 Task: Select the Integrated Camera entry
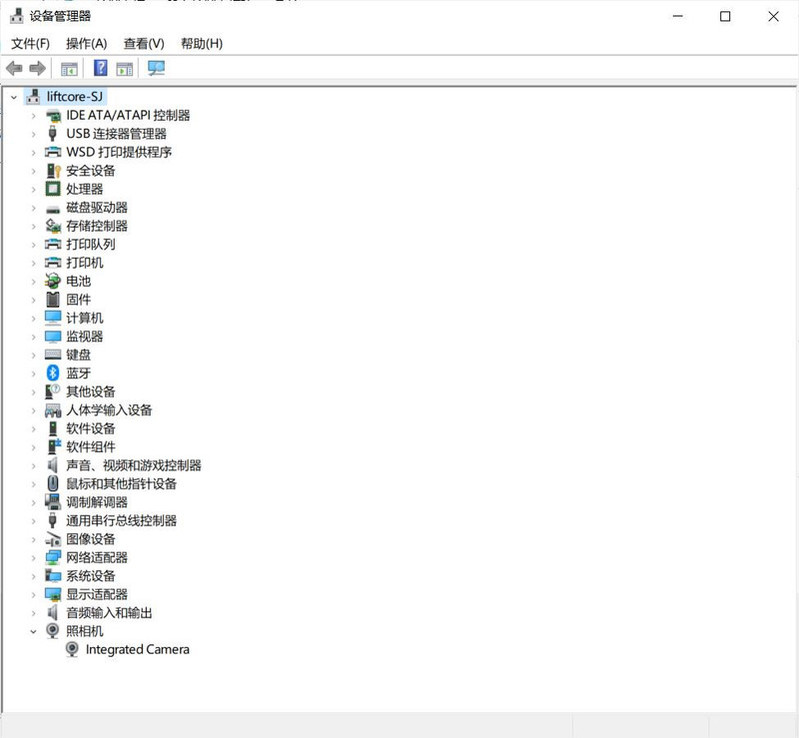(x=138, y=649)
